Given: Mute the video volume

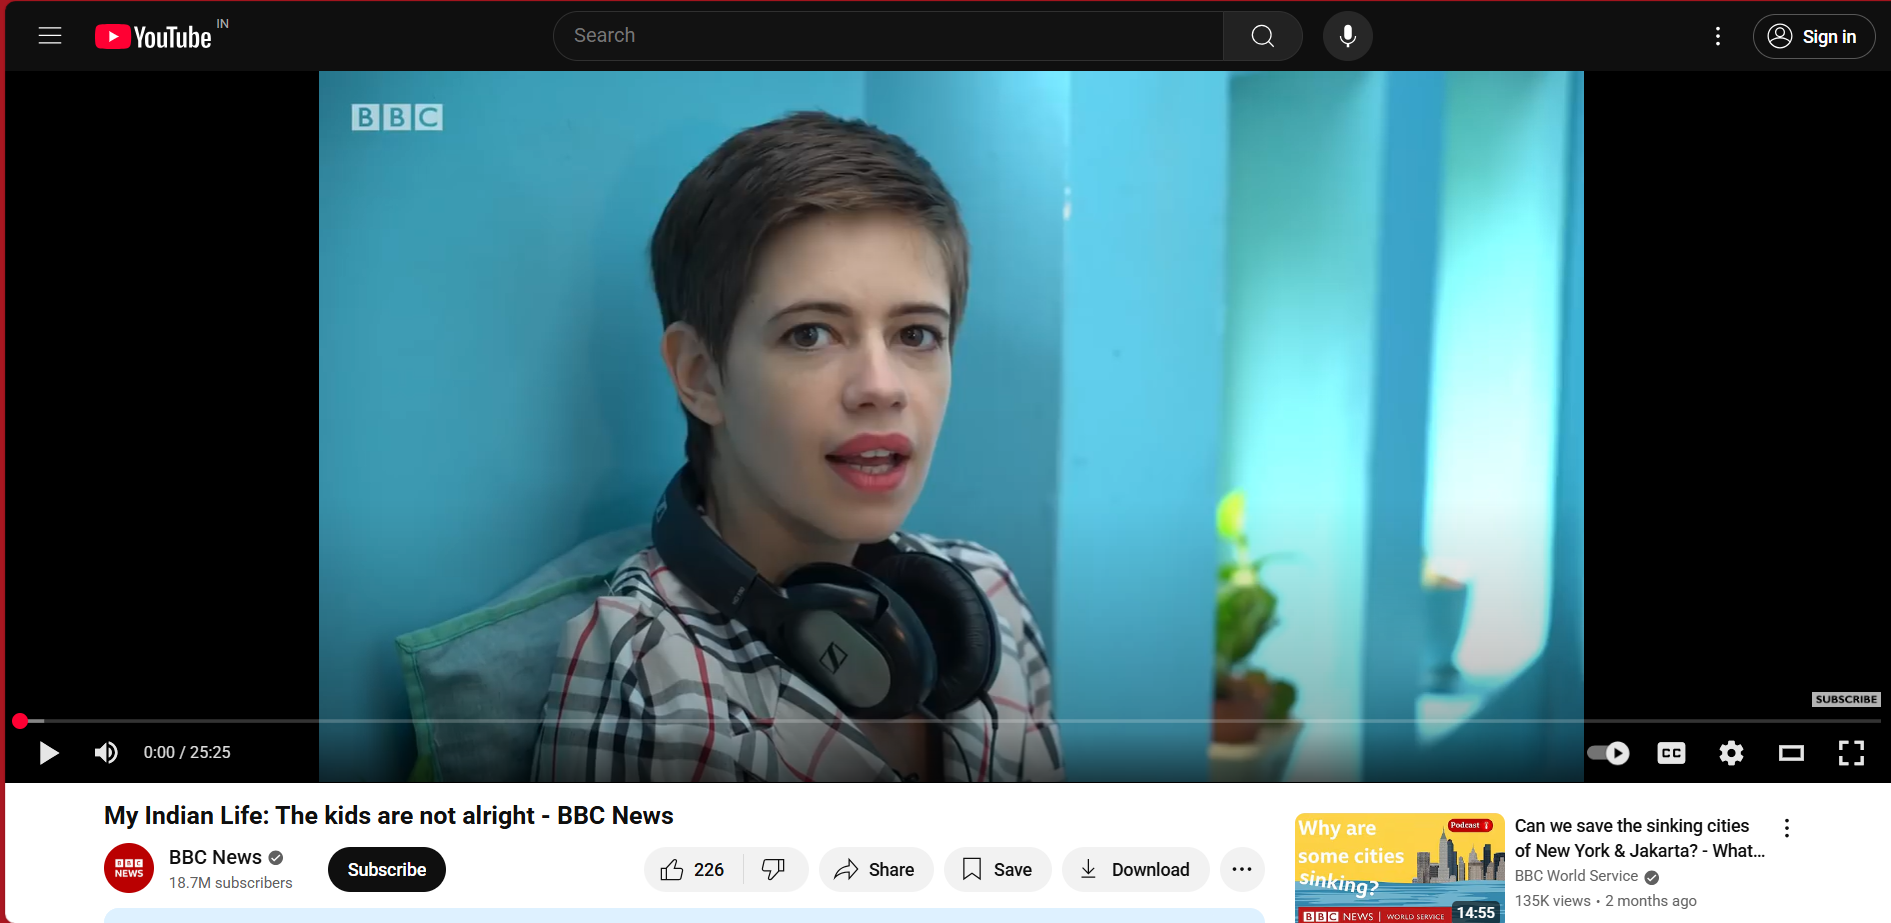Looking at the screenshot, I should (x=106, y=752).
